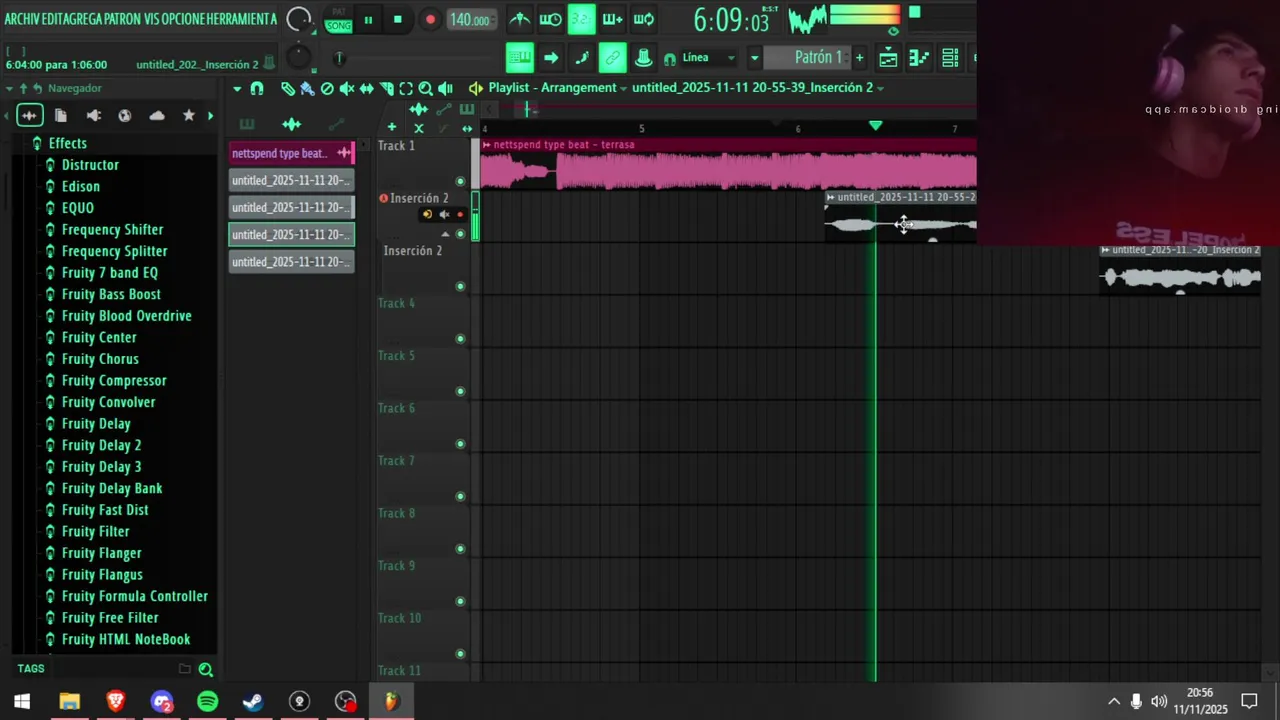Viewport: 1280px width, 720px height.
Task: Pause playback
Action: coord(368,20)
